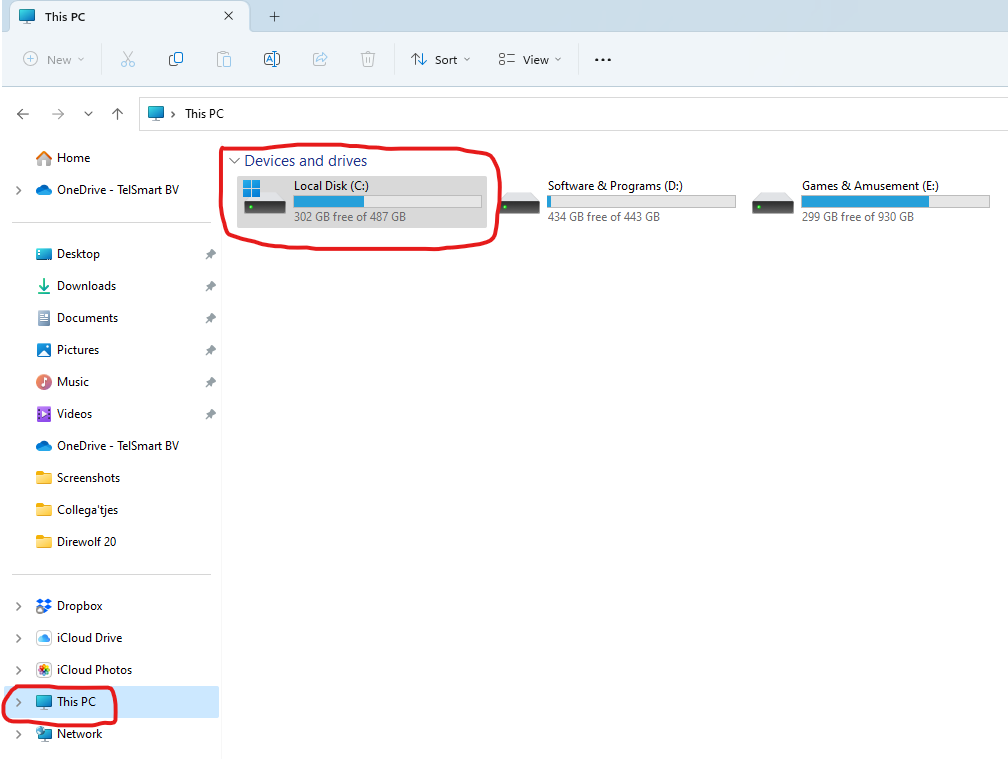Click the New button

[54, 60]
